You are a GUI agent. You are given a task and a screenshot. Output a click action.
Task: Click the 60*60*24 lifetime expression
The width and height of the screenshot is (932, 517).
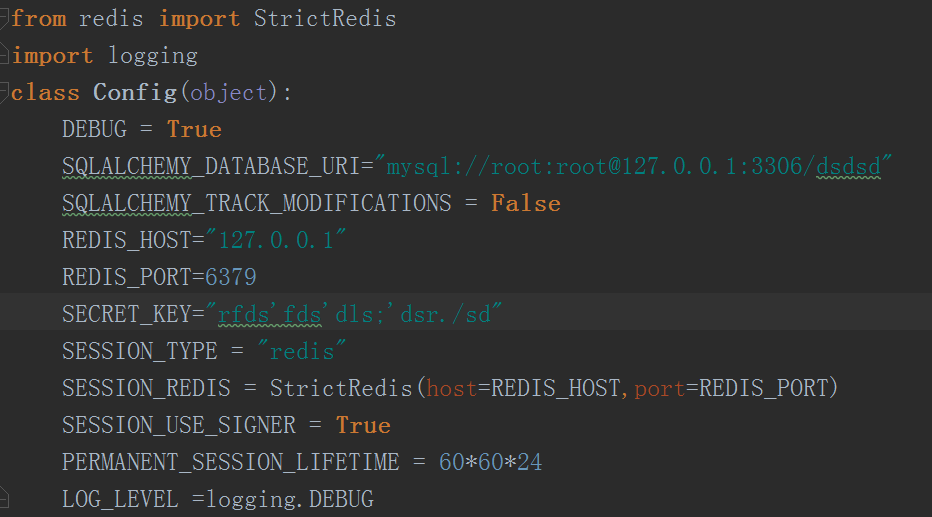coord(490,462)
